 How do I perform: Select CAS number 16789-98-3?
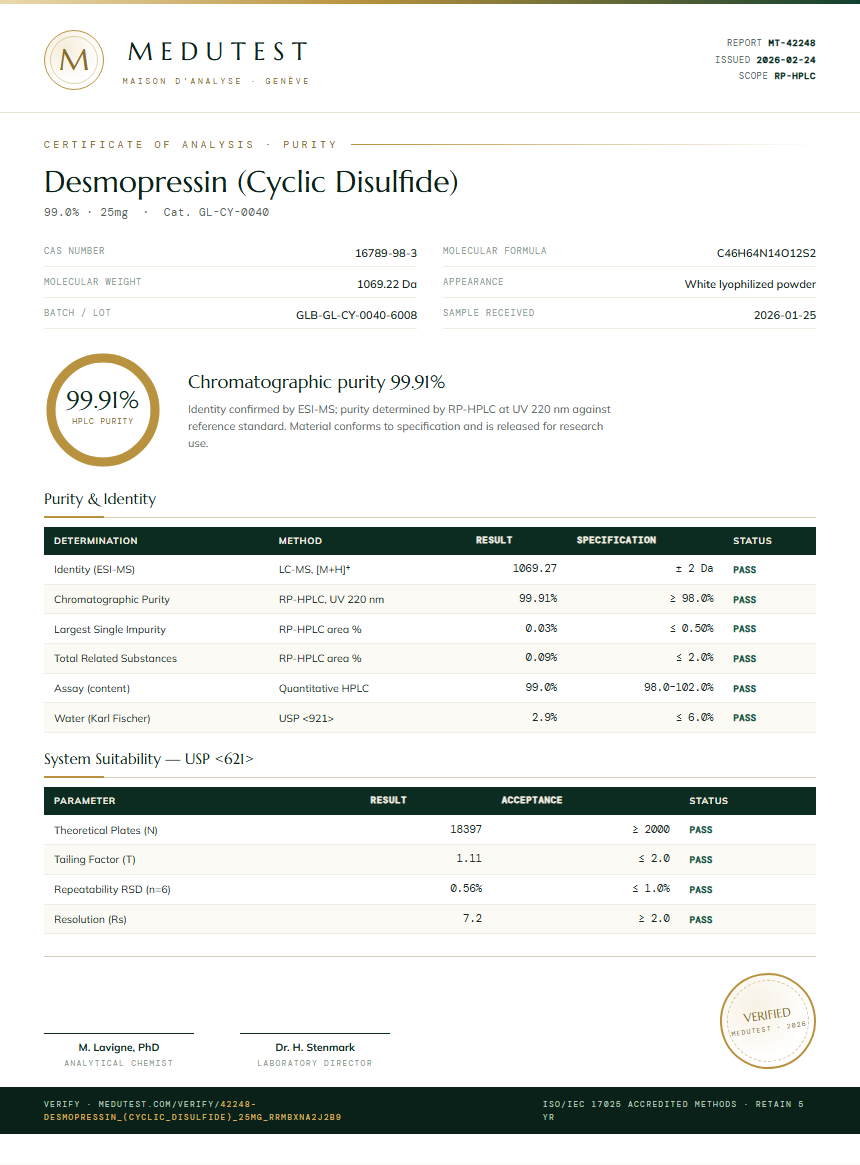point(386,253)
